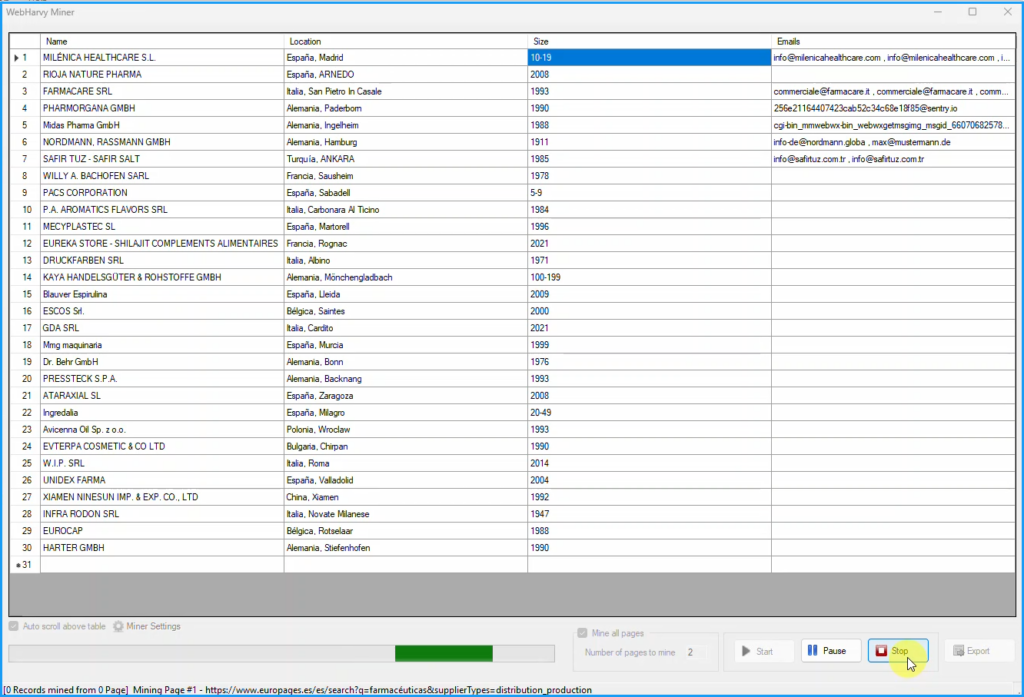Click the asterisk new-row marker at row 31
1024x697 pixels.
(x=17, y=565)
